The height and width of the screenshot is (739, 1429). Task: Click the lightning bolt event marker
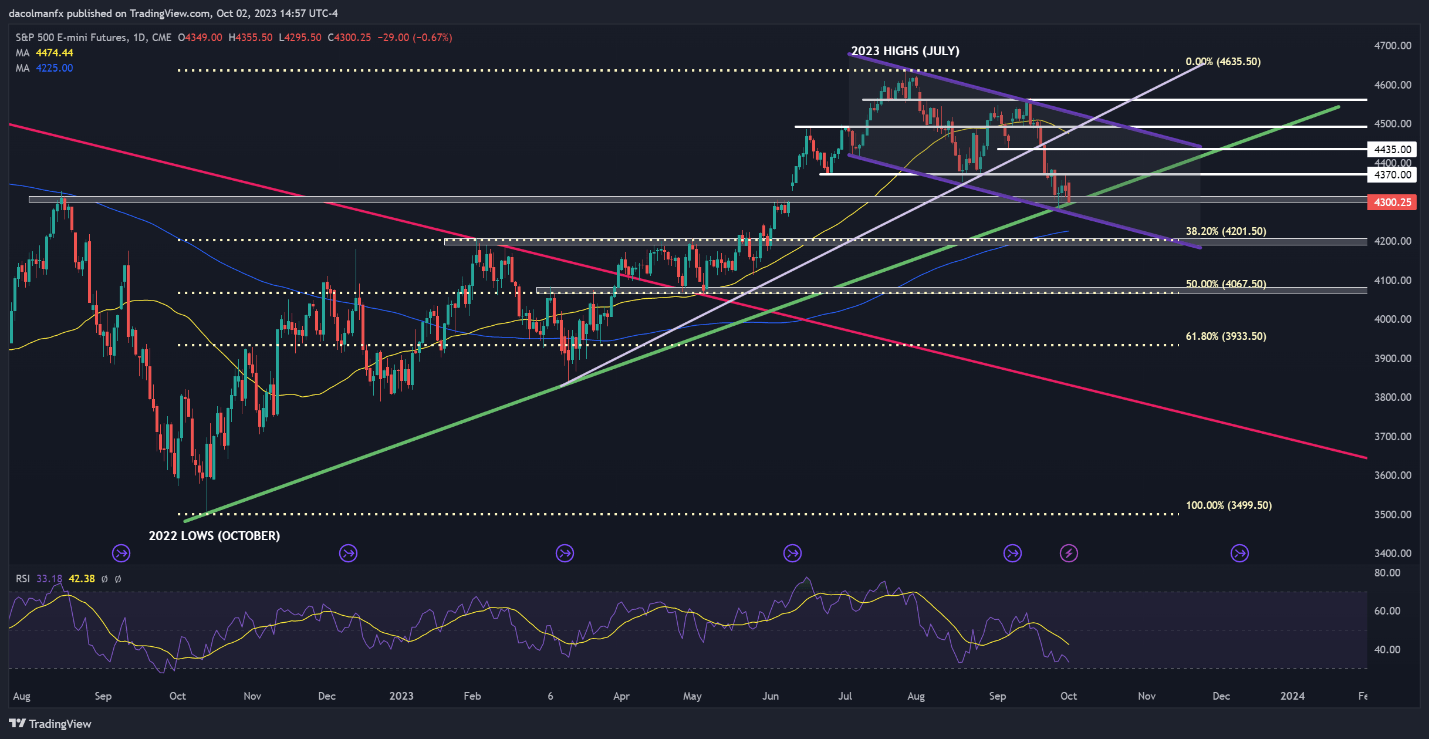click(x=1069, y=552)
